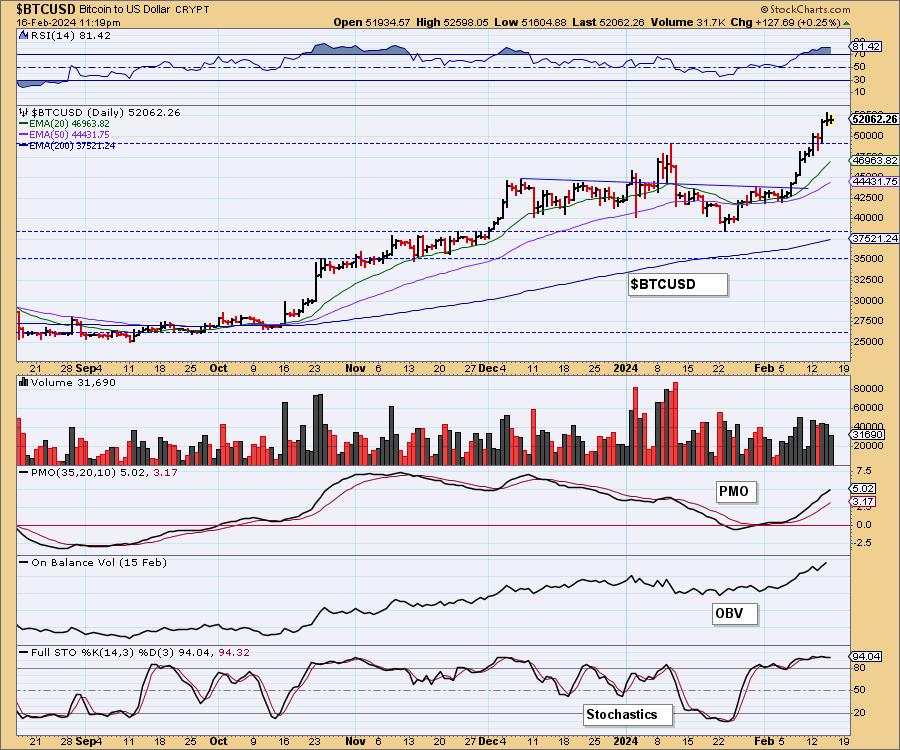Click the Feb label on the bottom date axis

pos(764,741)
